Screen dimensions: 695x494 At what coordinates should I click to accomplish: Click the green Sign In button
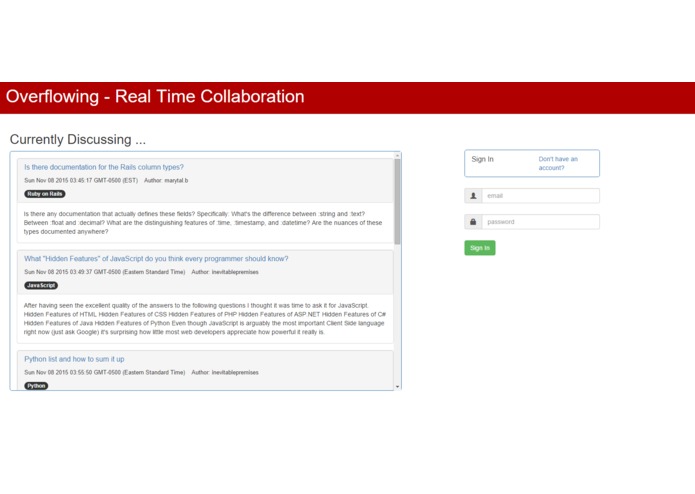point(480,248)
